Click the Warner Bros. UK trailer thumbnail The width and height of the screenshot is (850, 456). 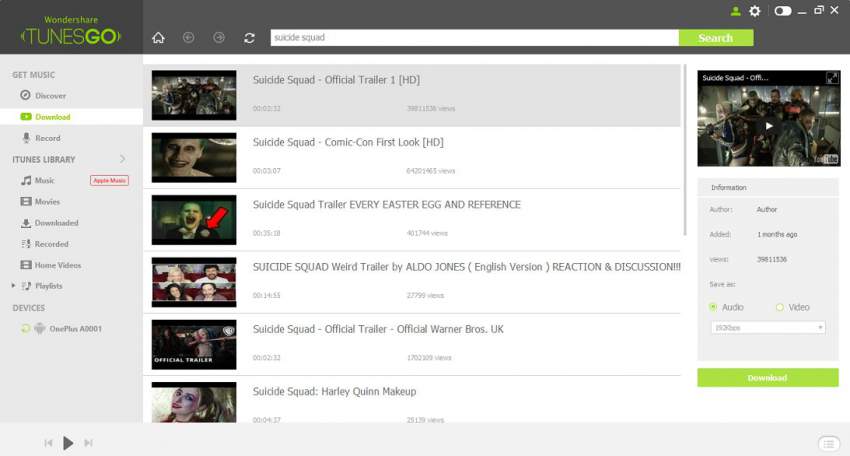click(194, 345)
